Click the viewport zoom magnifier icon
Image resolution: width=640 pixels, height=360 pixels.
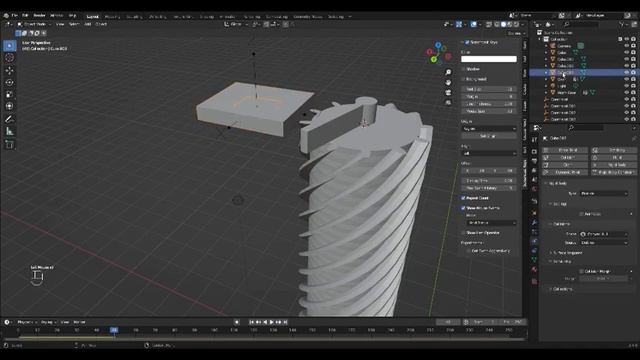[448, 72]
